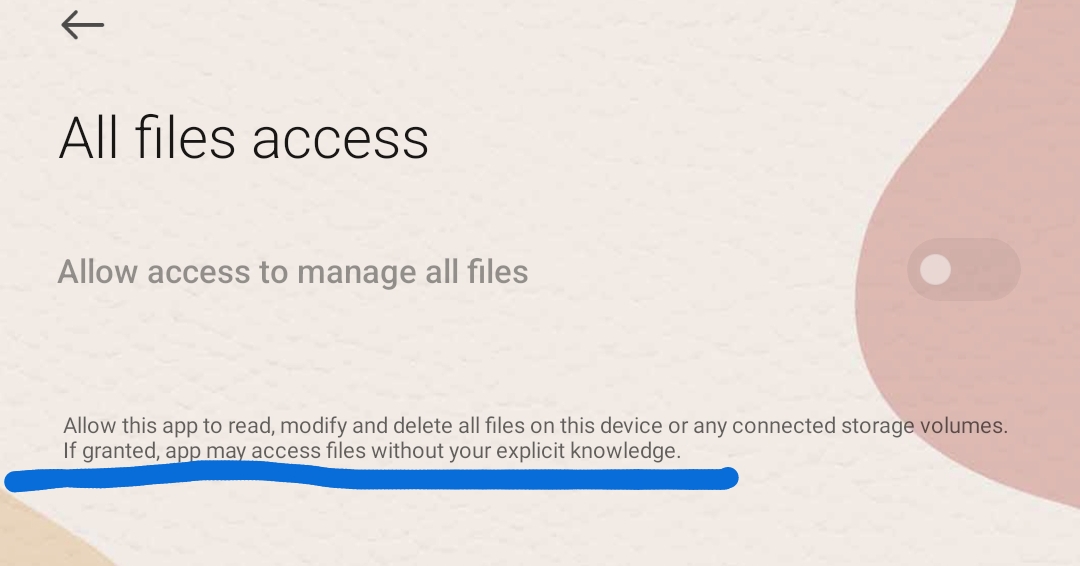Click the words 'explicit knowledge'

click(588, 451)
